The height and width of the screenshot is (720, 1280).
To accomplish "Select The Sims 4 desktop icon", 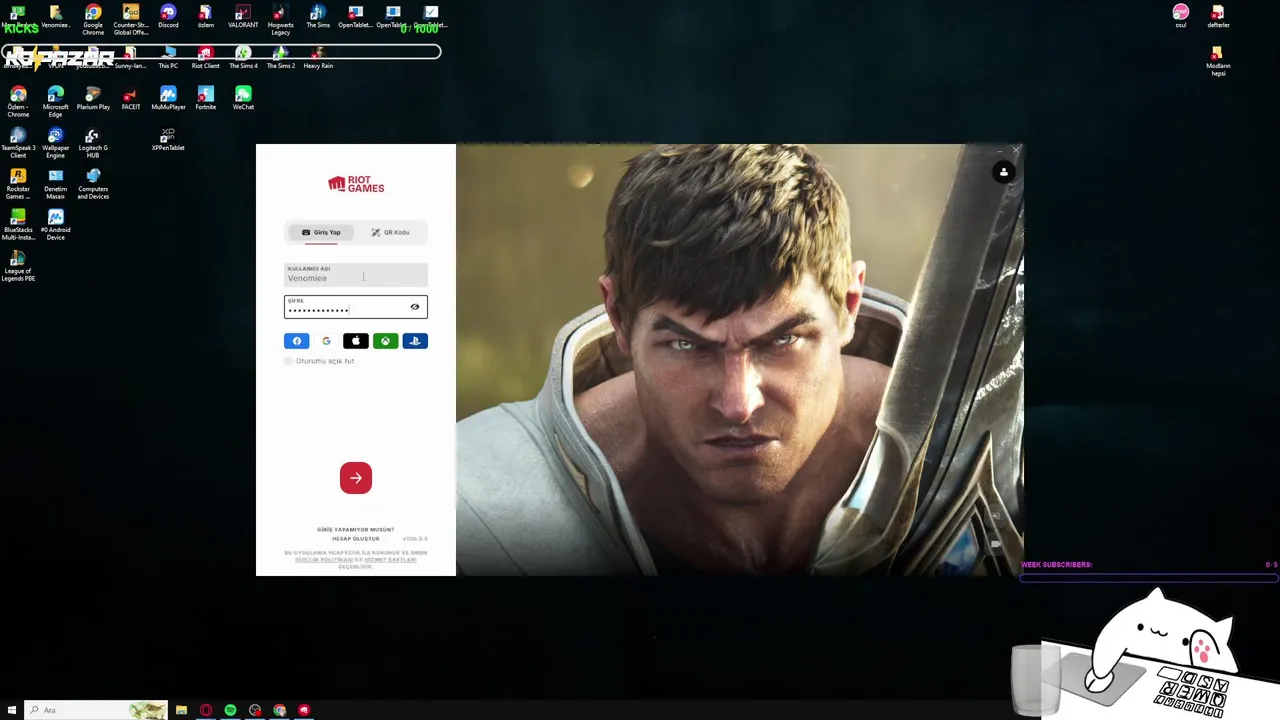I will pyautogui.click(x=243, y=58).
